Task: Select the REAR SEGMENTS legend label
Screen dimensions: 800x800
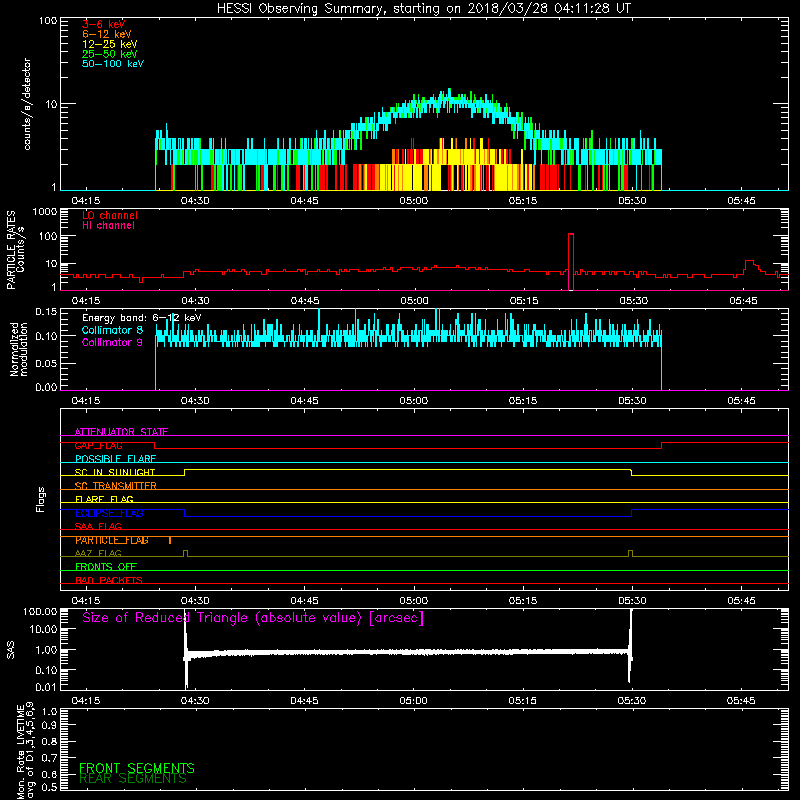Action: (133, 779)
